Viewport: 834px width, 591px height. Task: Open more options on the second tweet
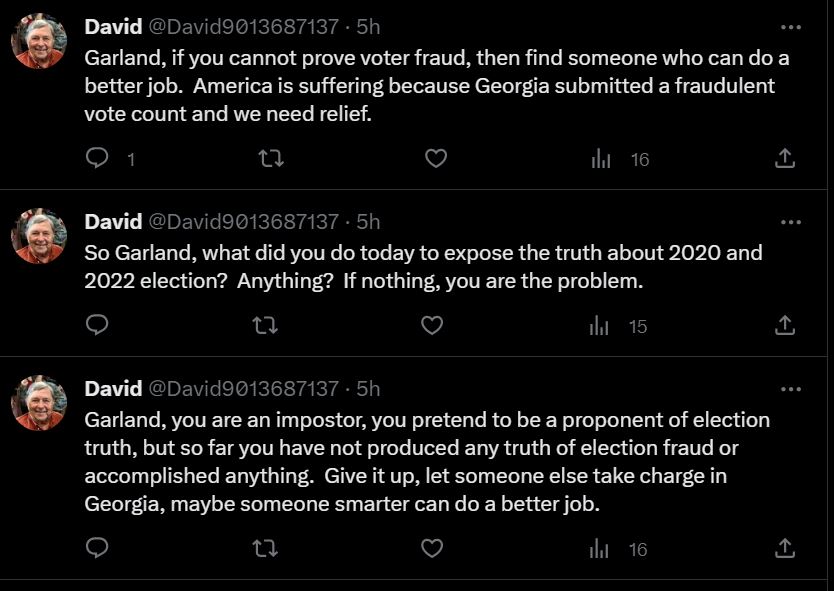[x=790, y=222]
